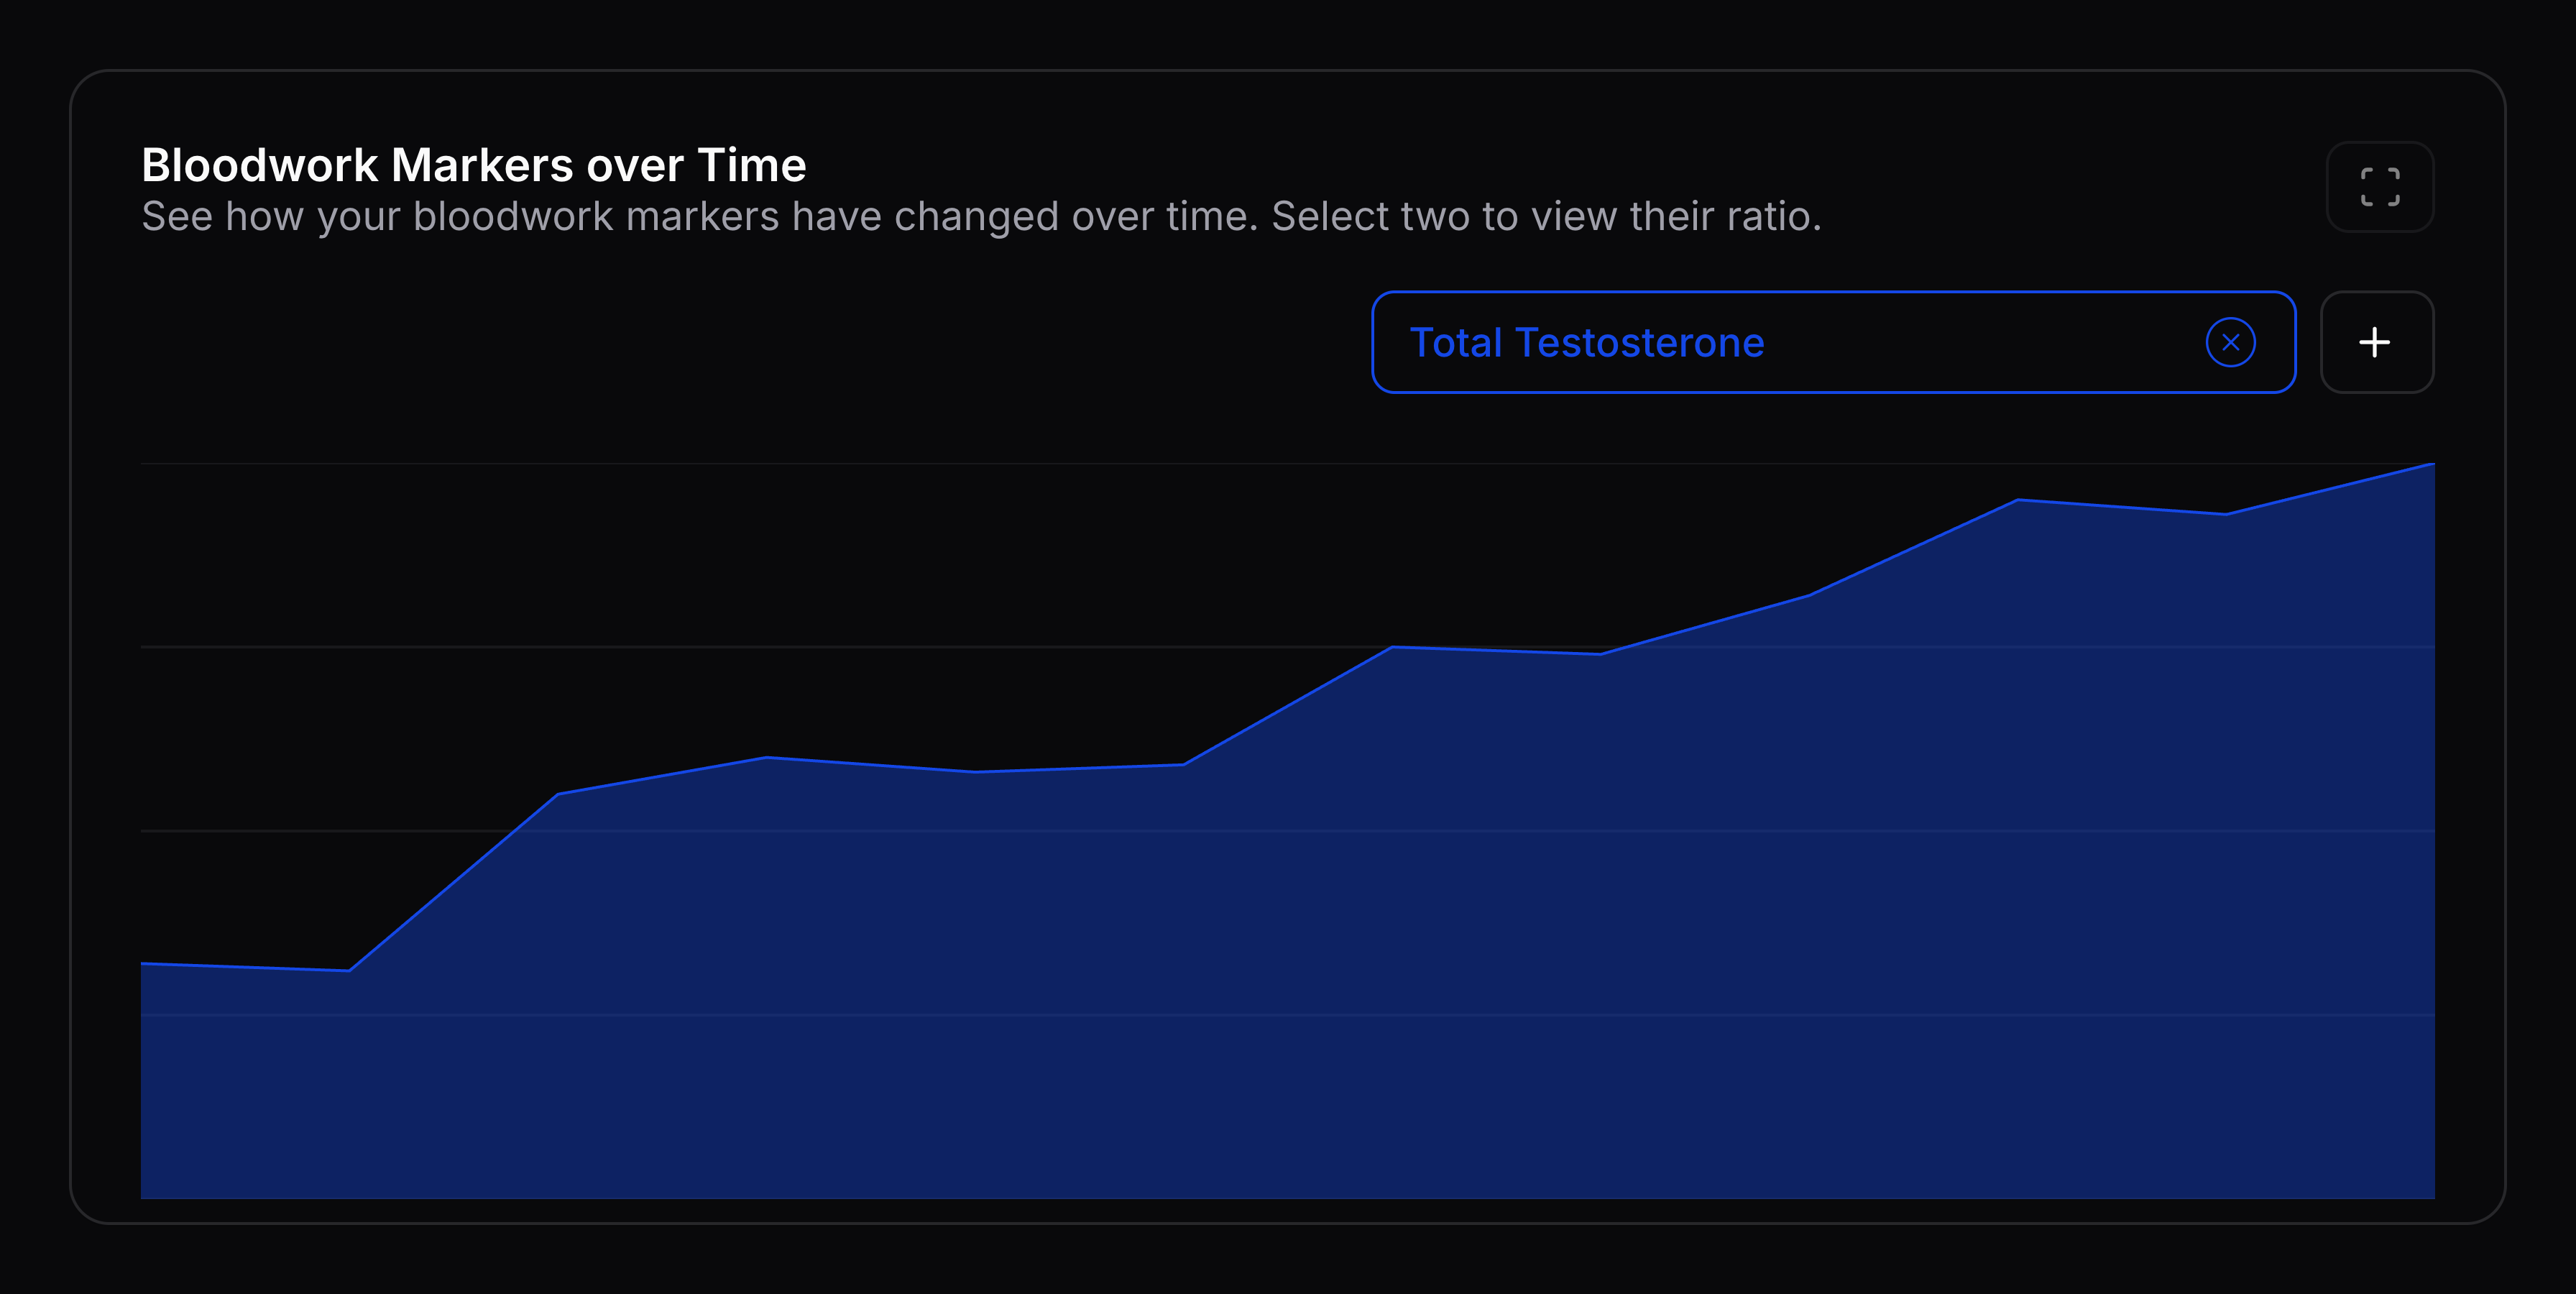
Task: Expand the chart to fullscreen view
Action: [x=2379, y=187]
